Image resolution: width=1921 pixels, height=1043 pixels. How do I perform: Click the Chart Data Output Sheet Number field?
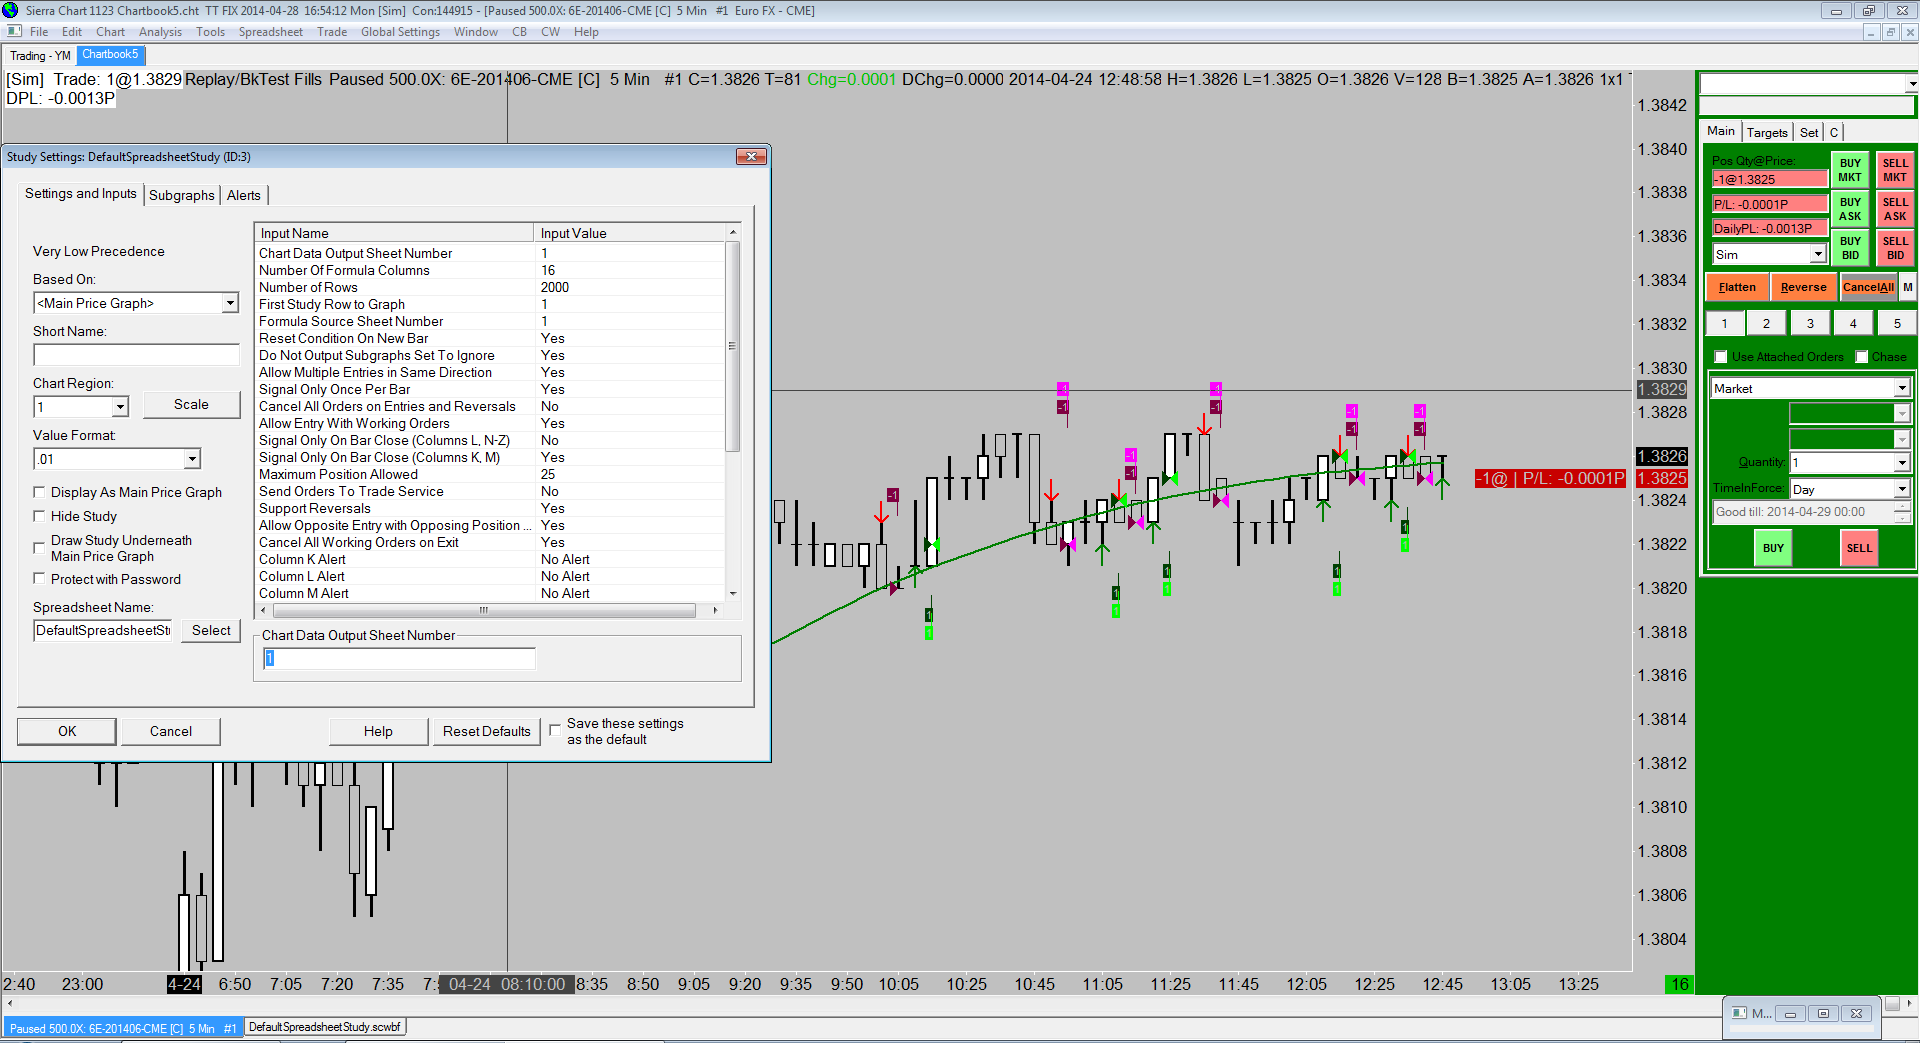pos(400,658)
